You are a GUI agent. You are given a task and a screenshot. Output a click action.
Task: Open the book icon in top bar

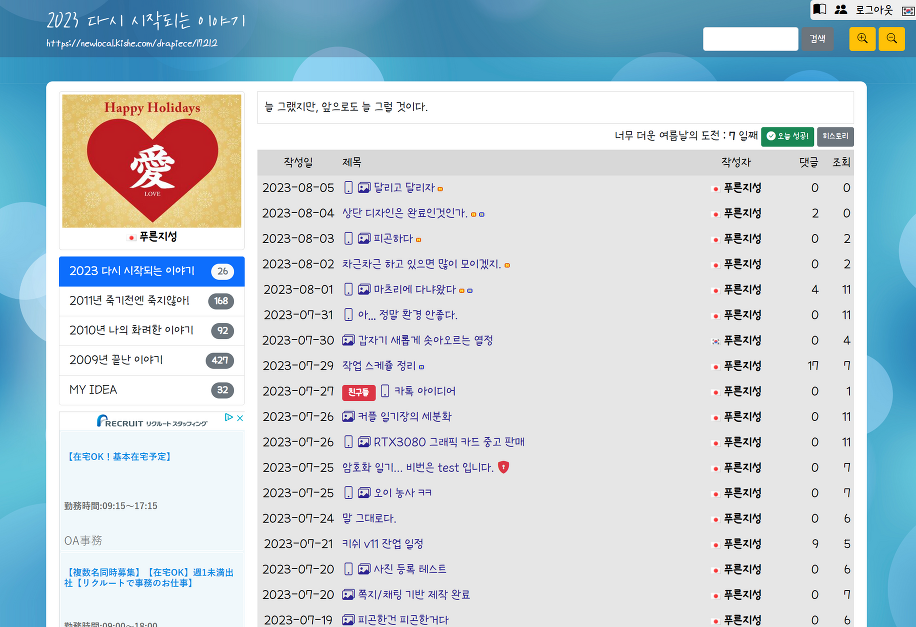pos(820,9)
